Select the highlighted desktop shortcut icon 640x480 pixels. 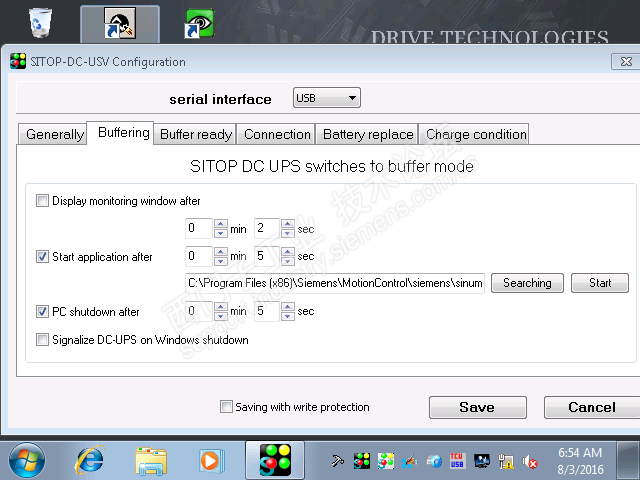[x=120, y=24]
